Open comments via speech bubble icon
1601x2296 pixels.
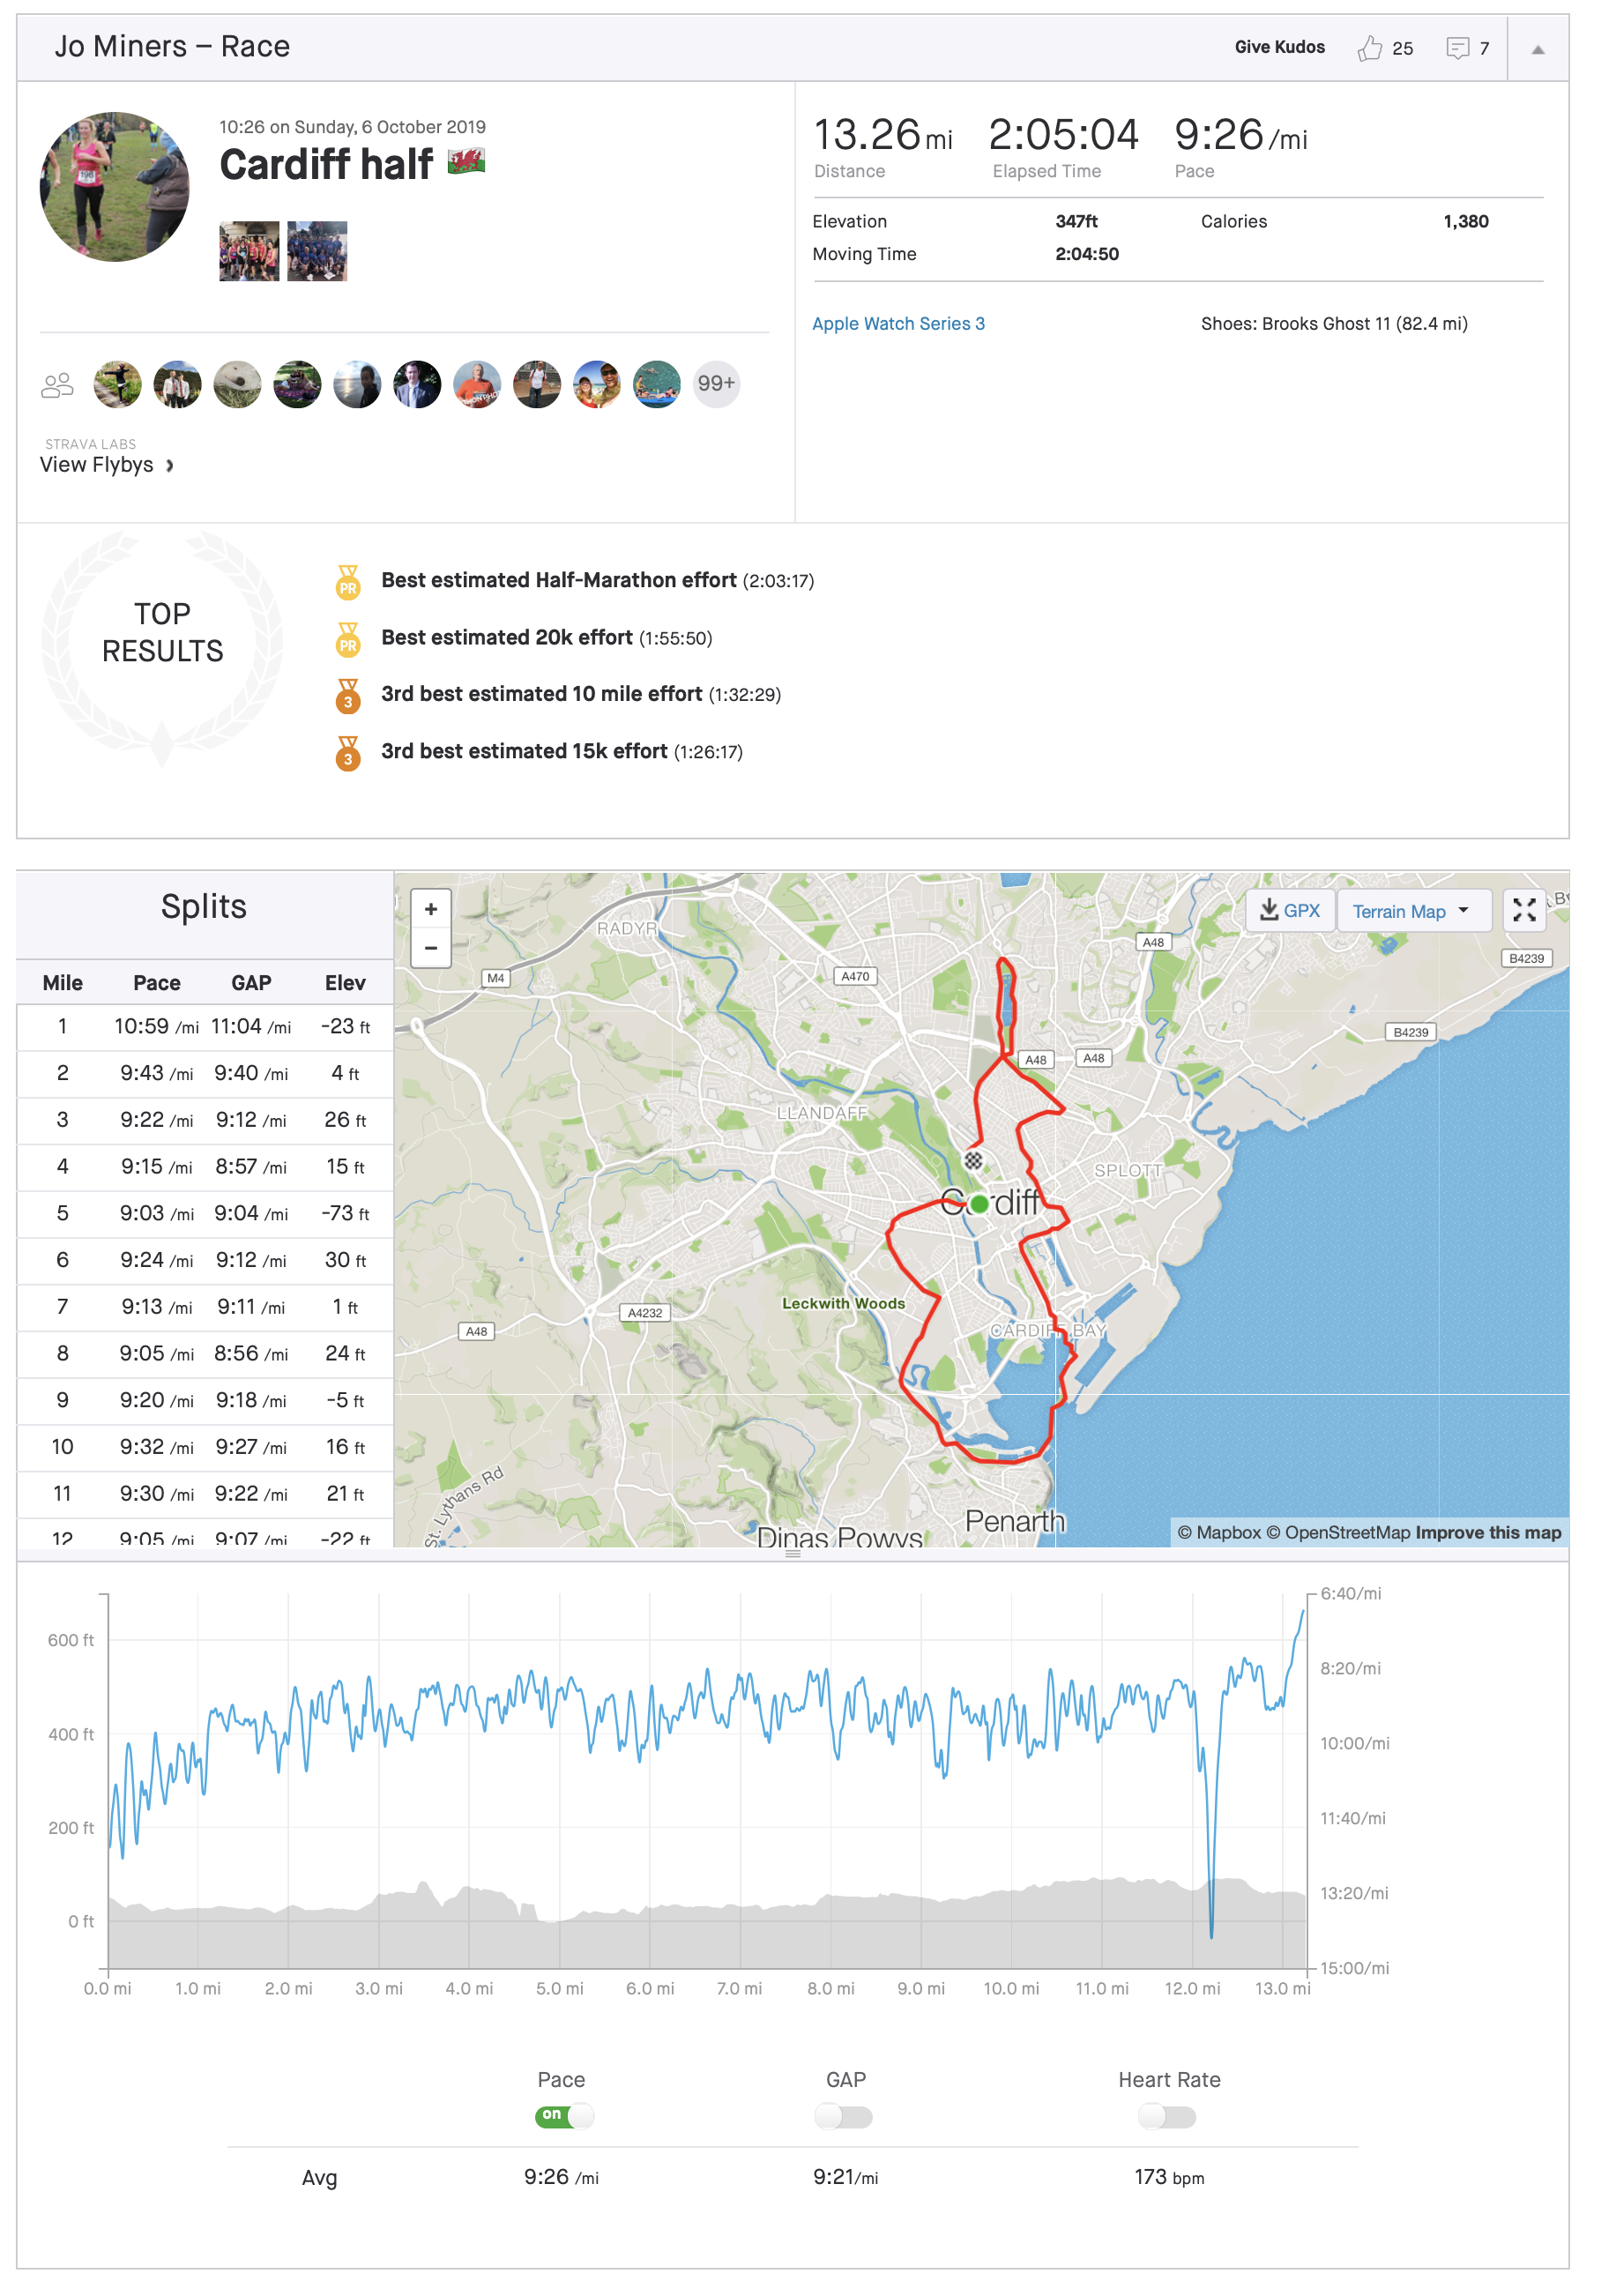tap(1457, 48)
